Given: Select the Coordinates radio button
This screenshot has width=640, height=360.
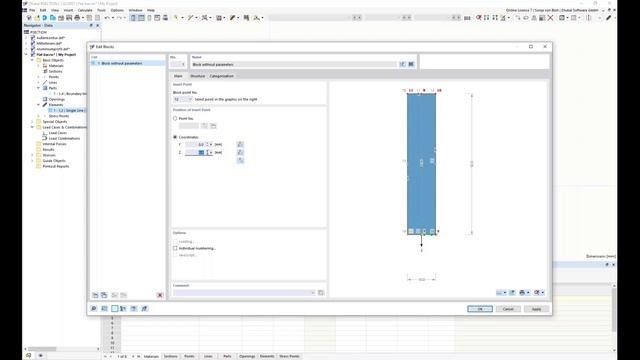Looking at the screenshot, I should 175,137.
